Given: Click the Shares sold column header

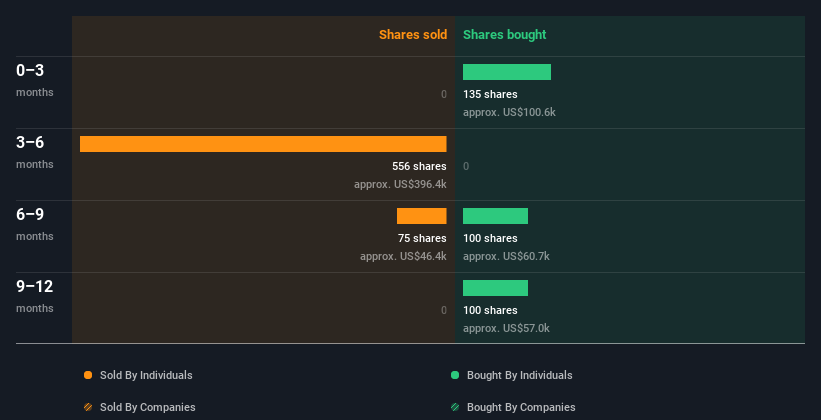Looking at the screenshot, I should point(413,35).
